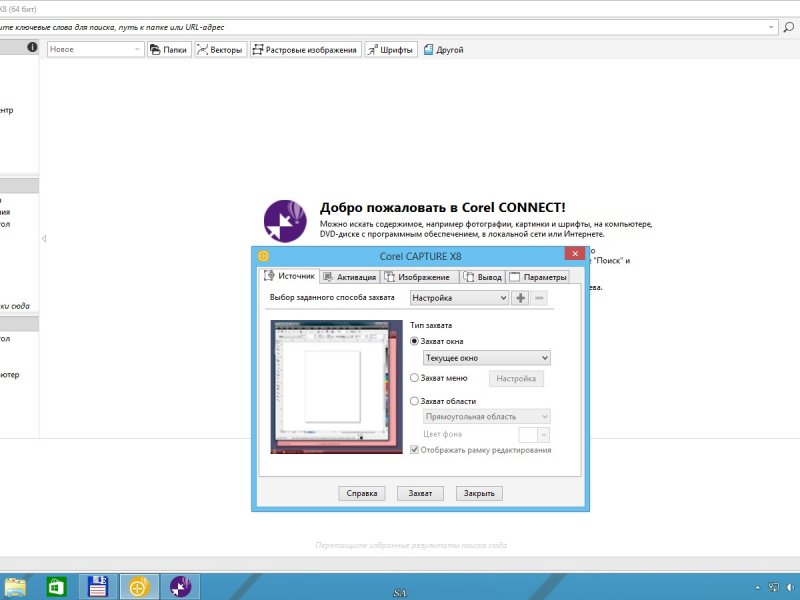The width and height of the screenshot is (800, 600).
Task: Show hidden tray icons arrow
Action: click(757, 588)
